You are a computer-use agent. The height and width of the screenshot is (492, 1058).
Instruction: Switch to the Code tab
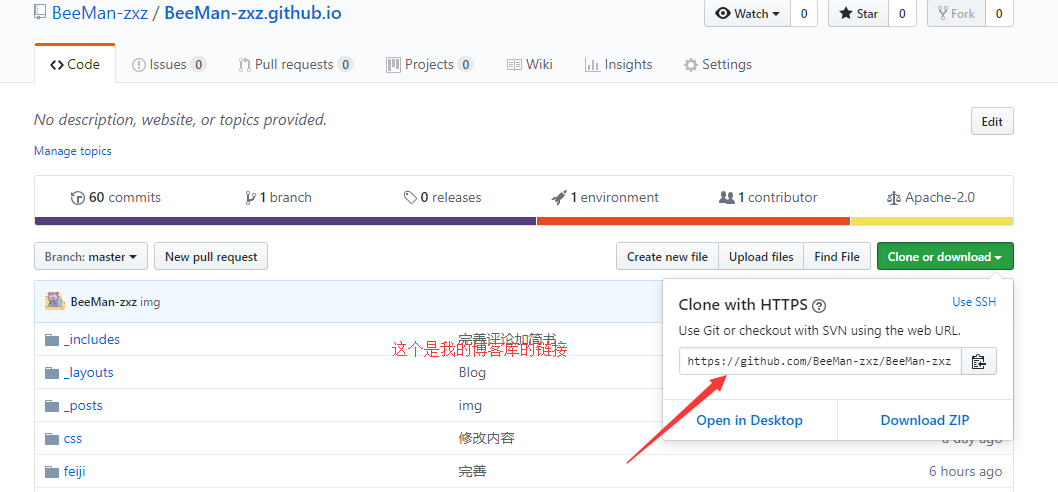tap(75, 64)
